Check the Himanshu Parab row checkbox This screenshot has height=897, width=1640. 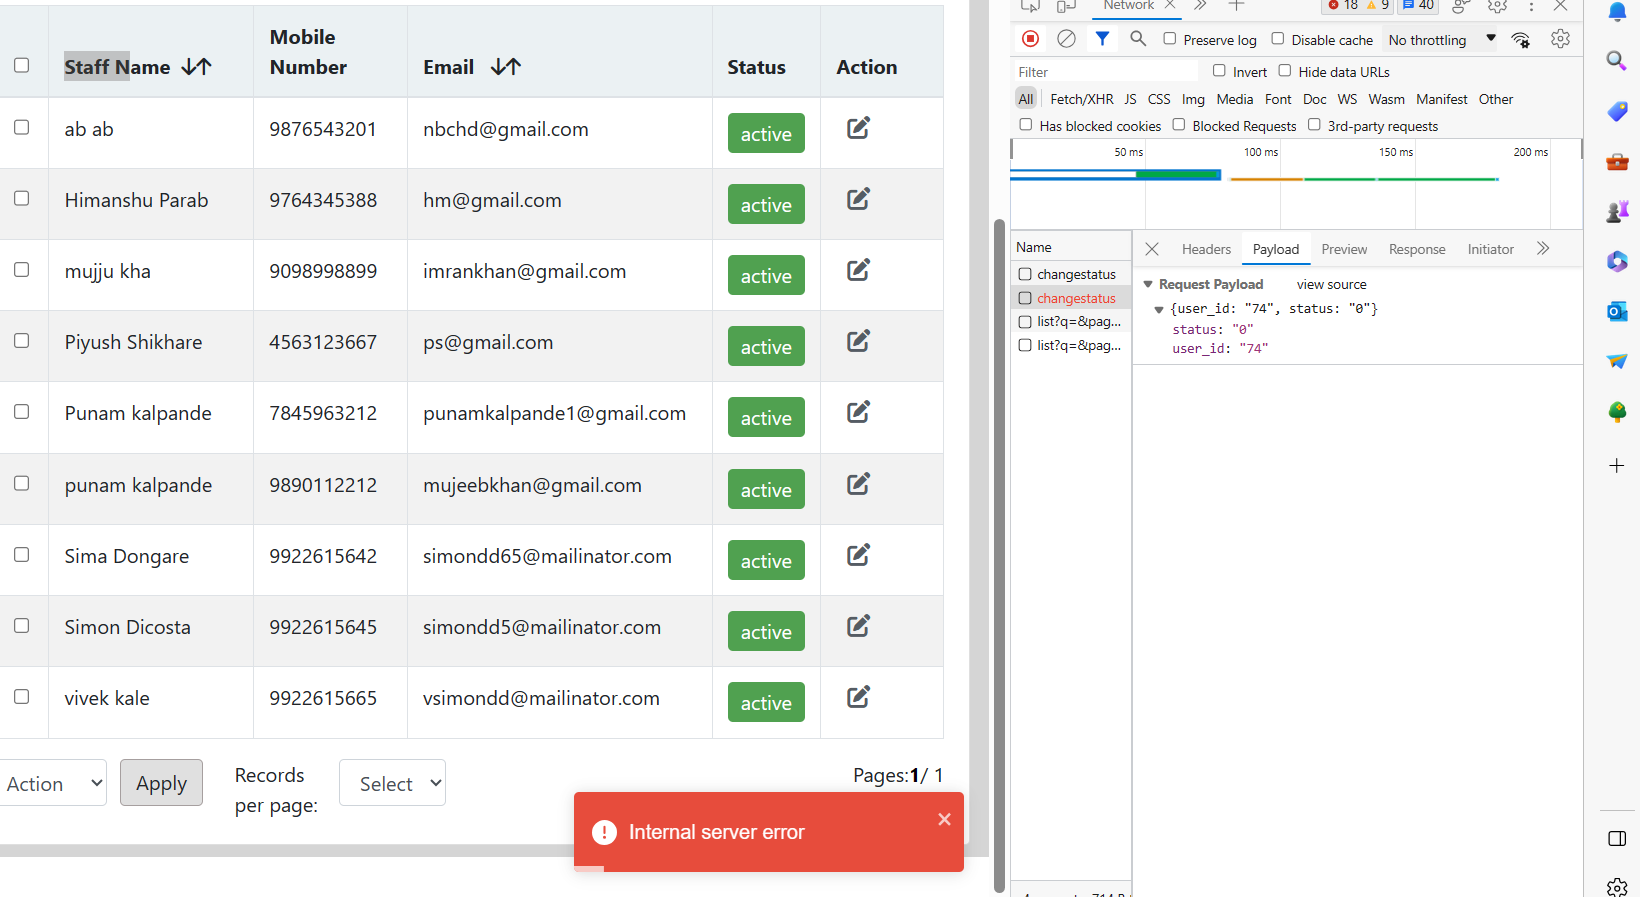click(x=21, y=198)
